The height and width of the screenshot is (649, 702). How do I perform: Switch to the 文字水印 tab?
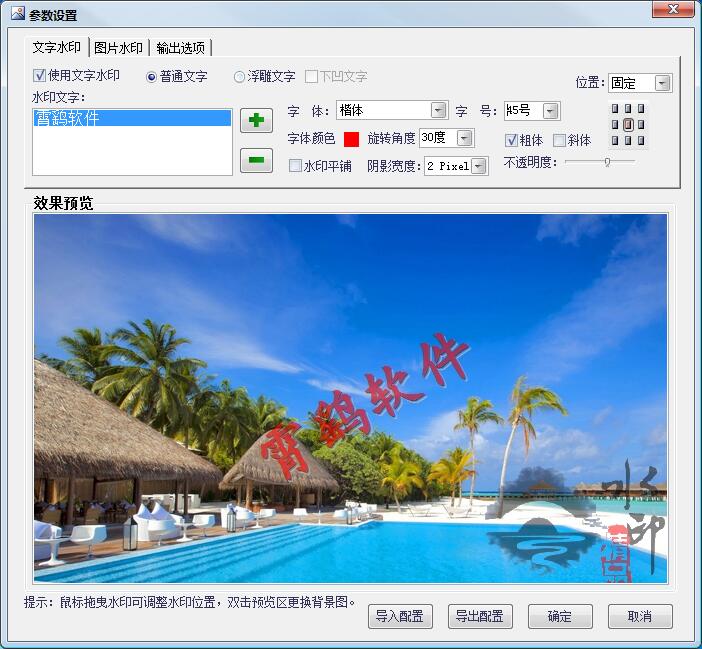coord(57,47)
